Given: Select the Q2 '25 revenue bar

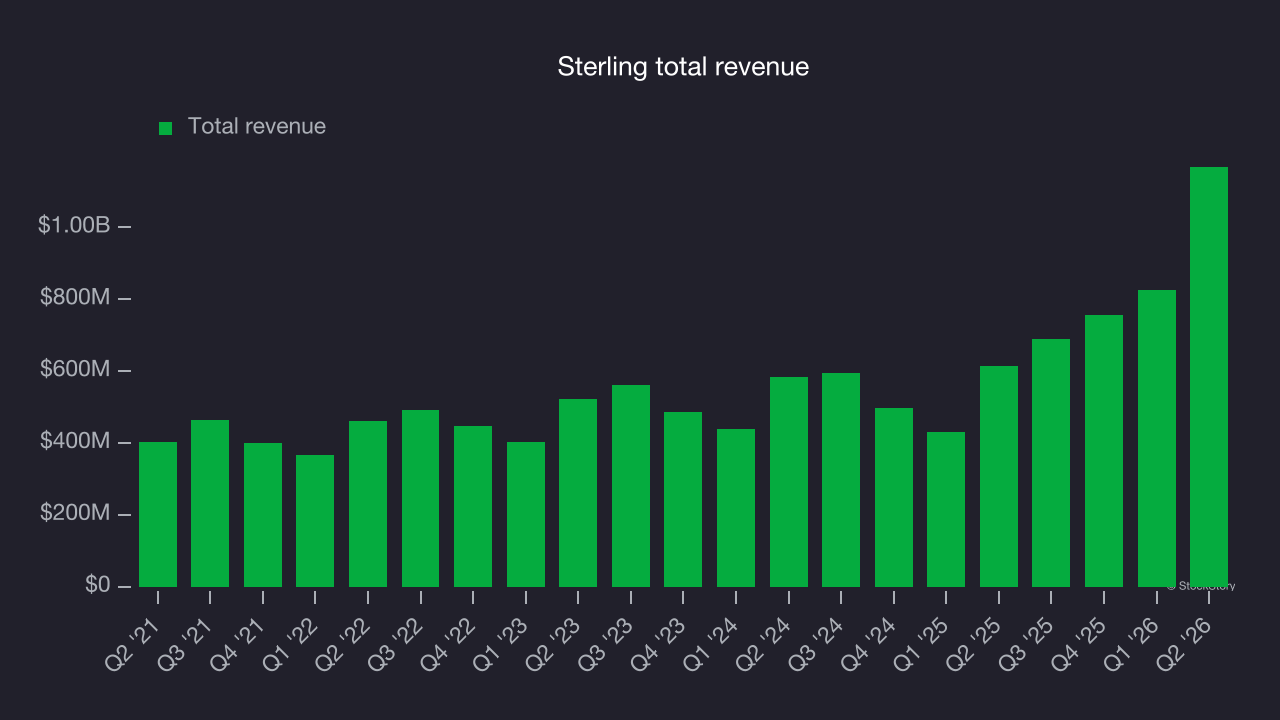Looking at the screenshot, I should pos(999,476).
